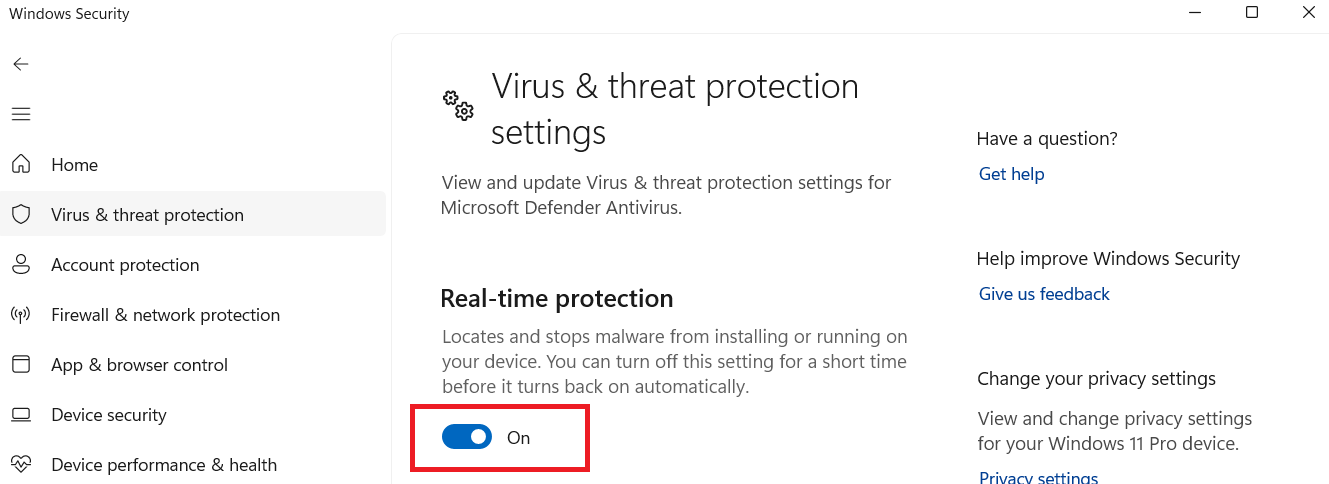This screenshot has height=484, width=1329.
Task: Follow the Privacy settings link
Action: click(1038, 478)
